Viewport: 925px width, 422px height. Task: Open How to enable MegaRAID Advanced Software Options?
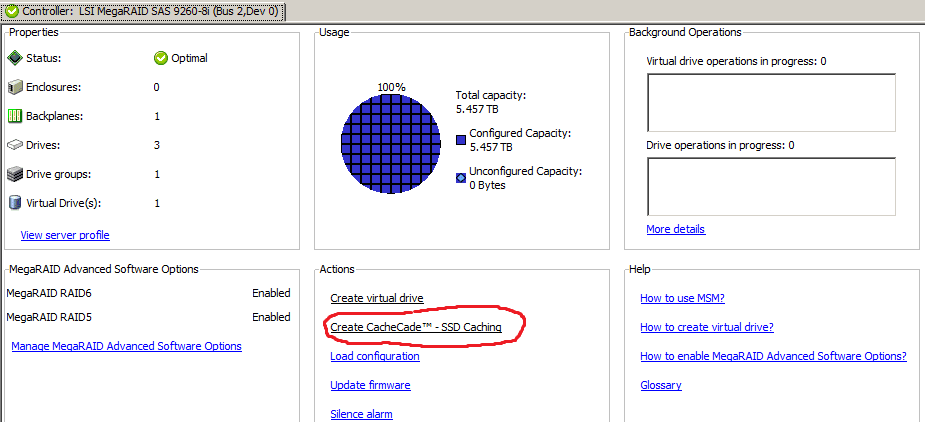(x=773, y=356)
